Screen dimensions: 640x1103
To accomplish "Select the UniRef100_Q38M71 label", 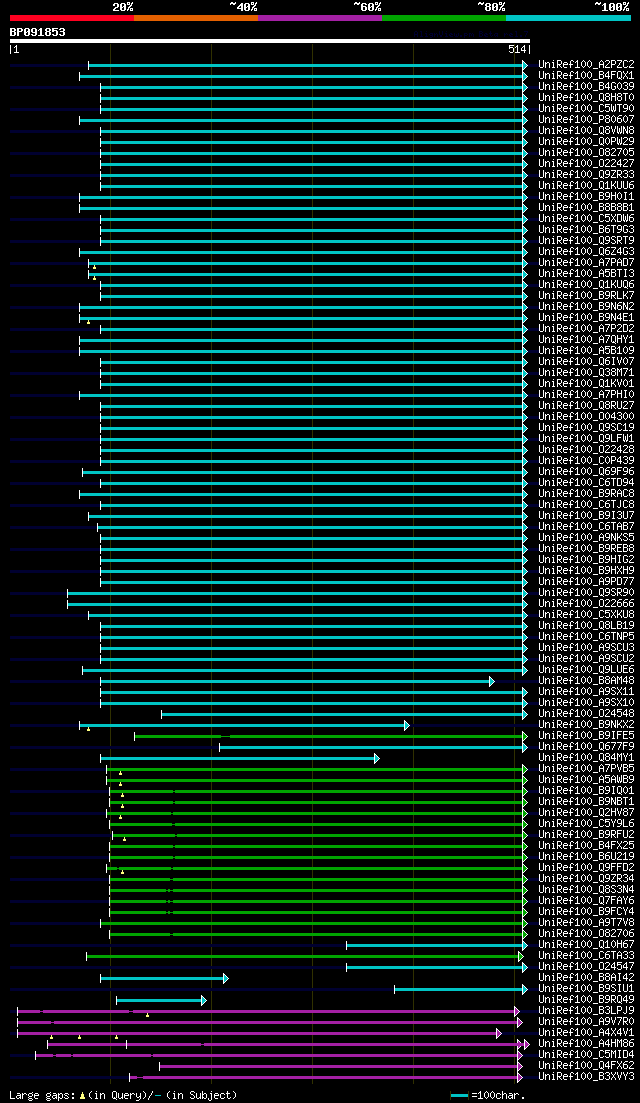I will click(x=587, y=373).
